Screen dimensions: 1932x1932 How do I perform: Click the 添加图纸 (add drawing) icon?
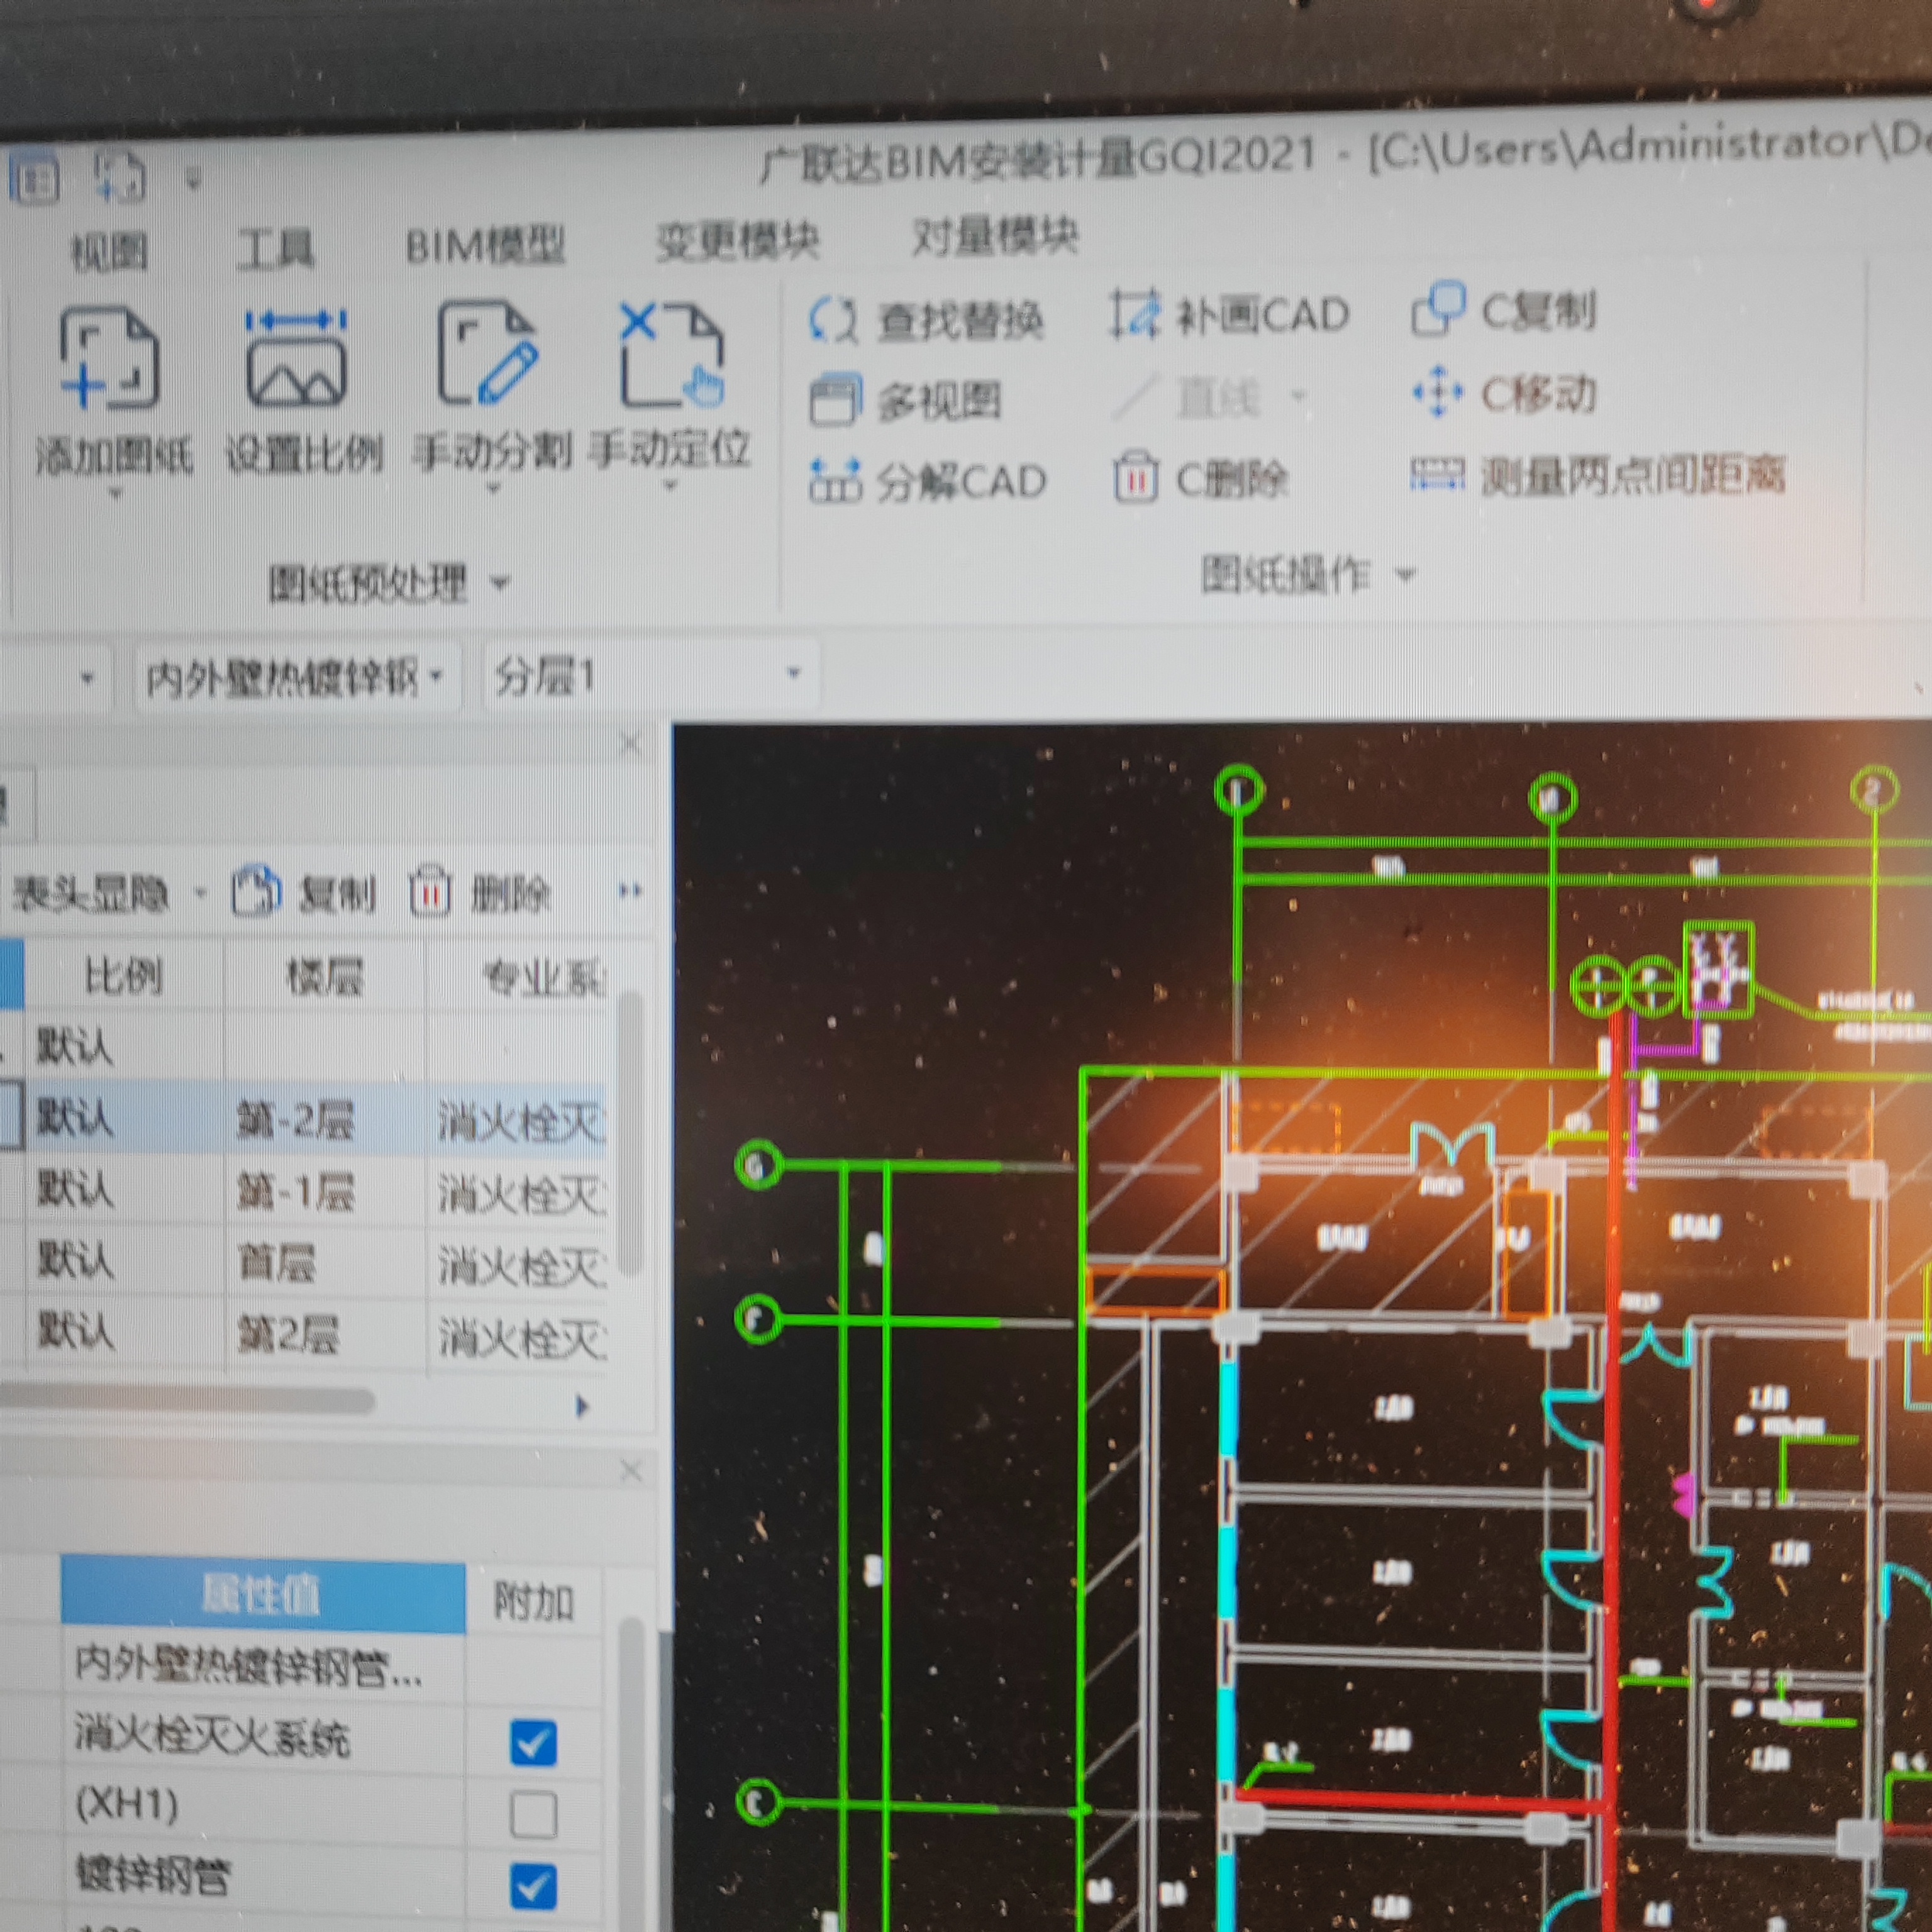[x=110, y=359]
